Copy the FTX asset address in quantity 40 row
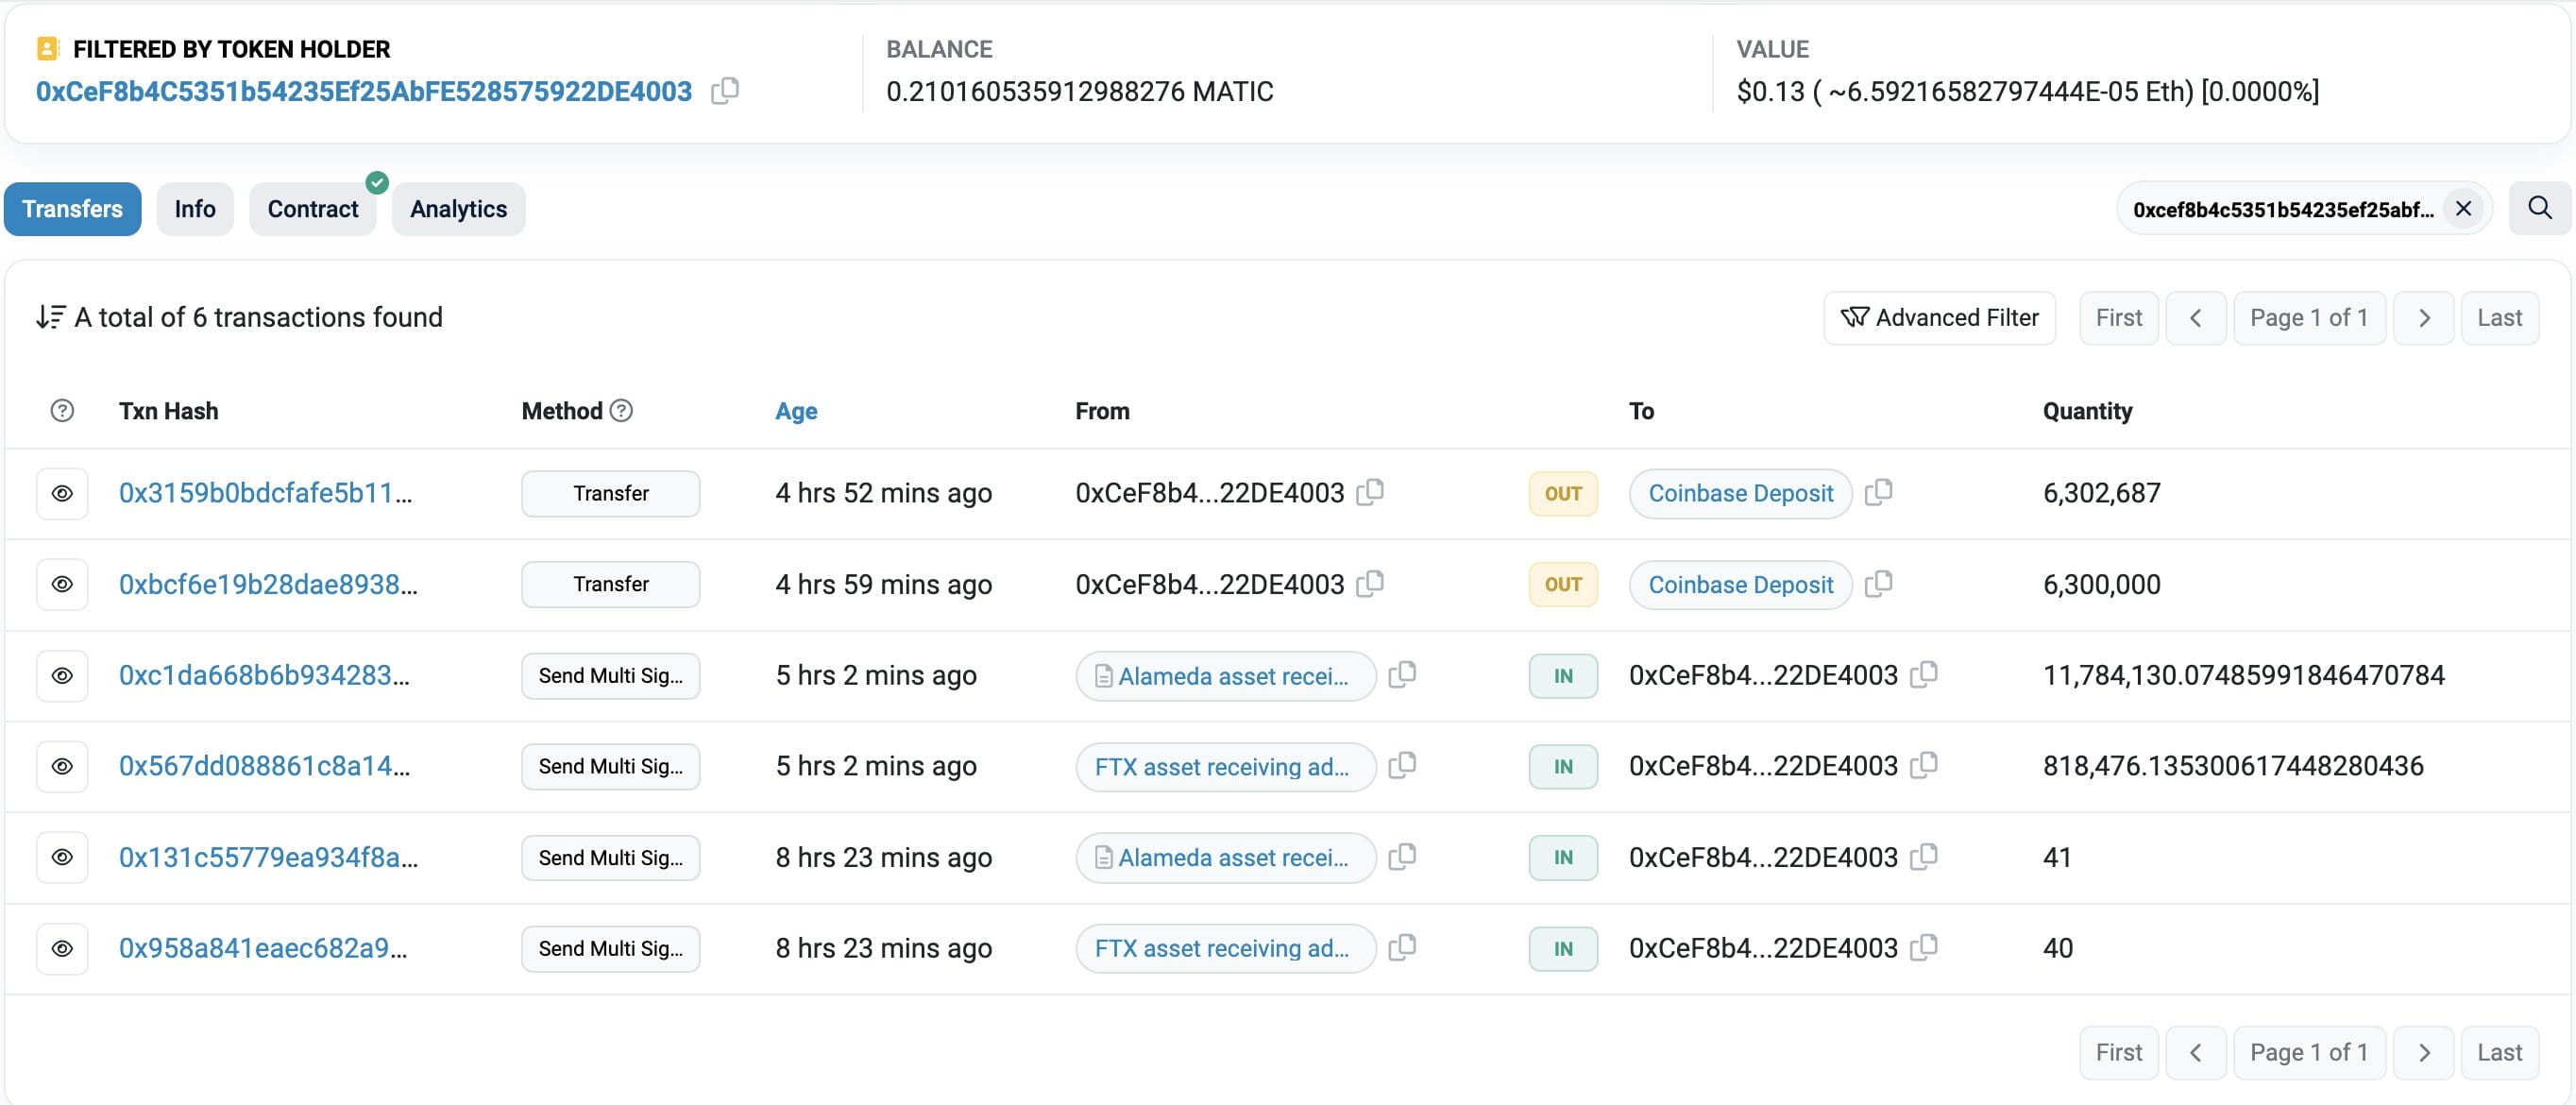2576x1105 pixels. 1403,947
